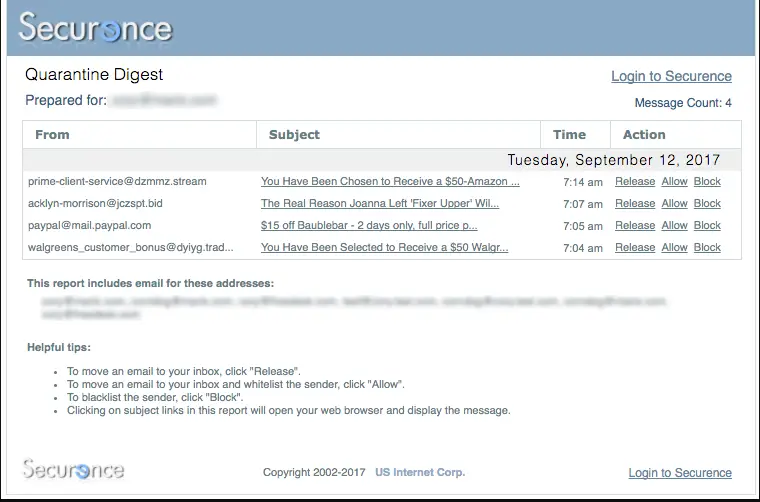This screenshot has height=502, width=760.
Task: Block sender paypal@mail.paypal.com
Action: coord(707,225)
